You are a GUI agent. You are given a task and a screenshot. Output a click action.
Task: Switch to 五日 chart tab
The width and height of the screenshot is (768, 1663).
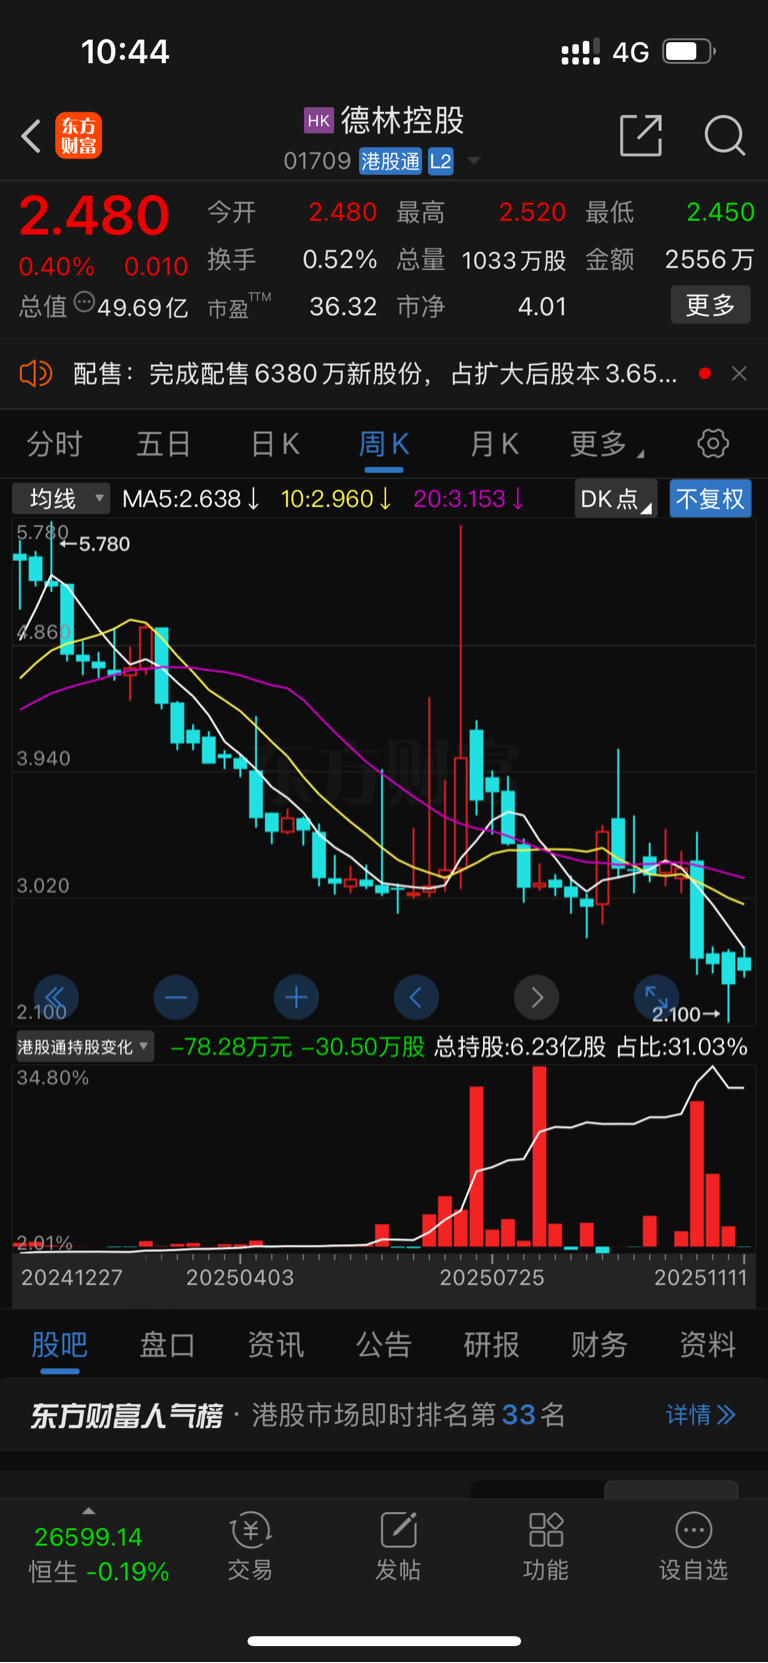pyautogui.click(x=163, y=444)
